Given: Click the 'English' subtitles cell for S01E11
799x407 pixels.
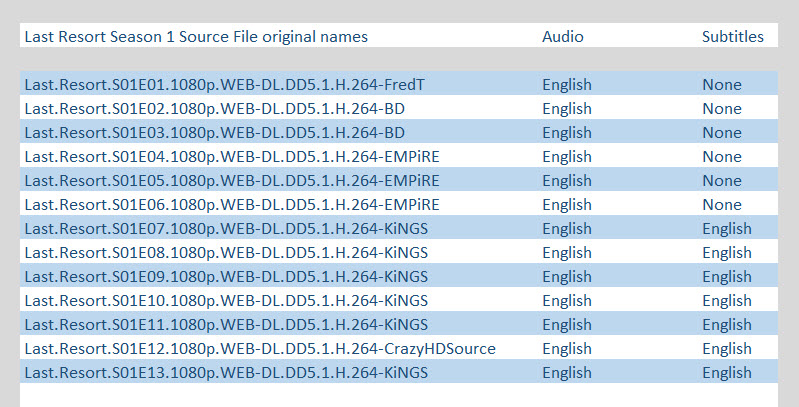Looking at the screenshot, I should (727, 324).
